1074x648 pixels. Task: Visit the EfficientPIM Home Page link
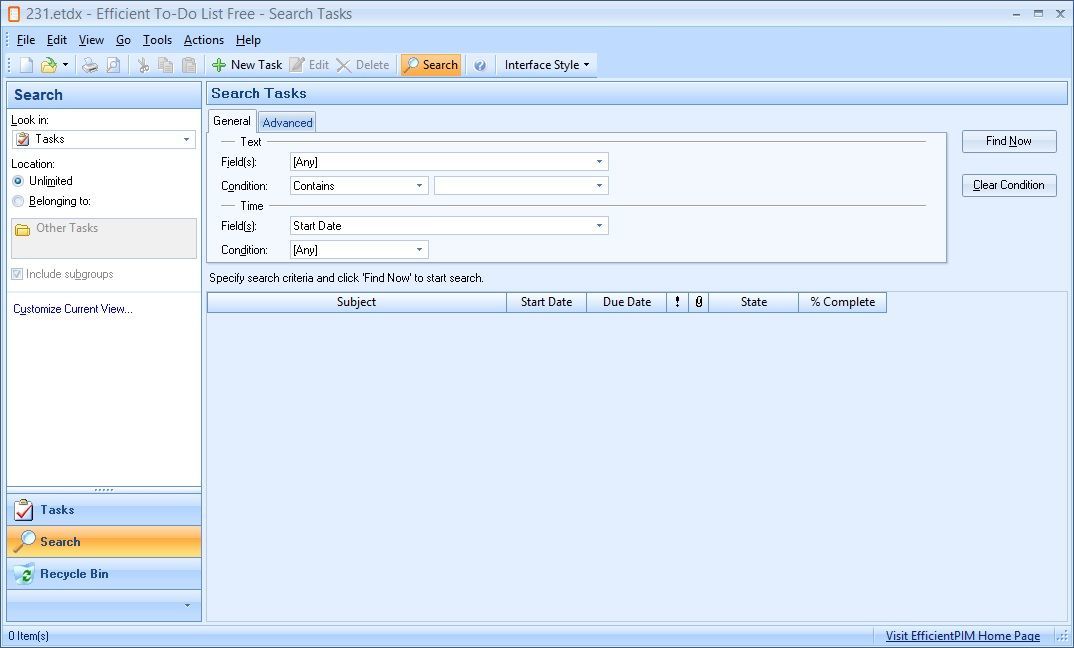tap(961, 635)
